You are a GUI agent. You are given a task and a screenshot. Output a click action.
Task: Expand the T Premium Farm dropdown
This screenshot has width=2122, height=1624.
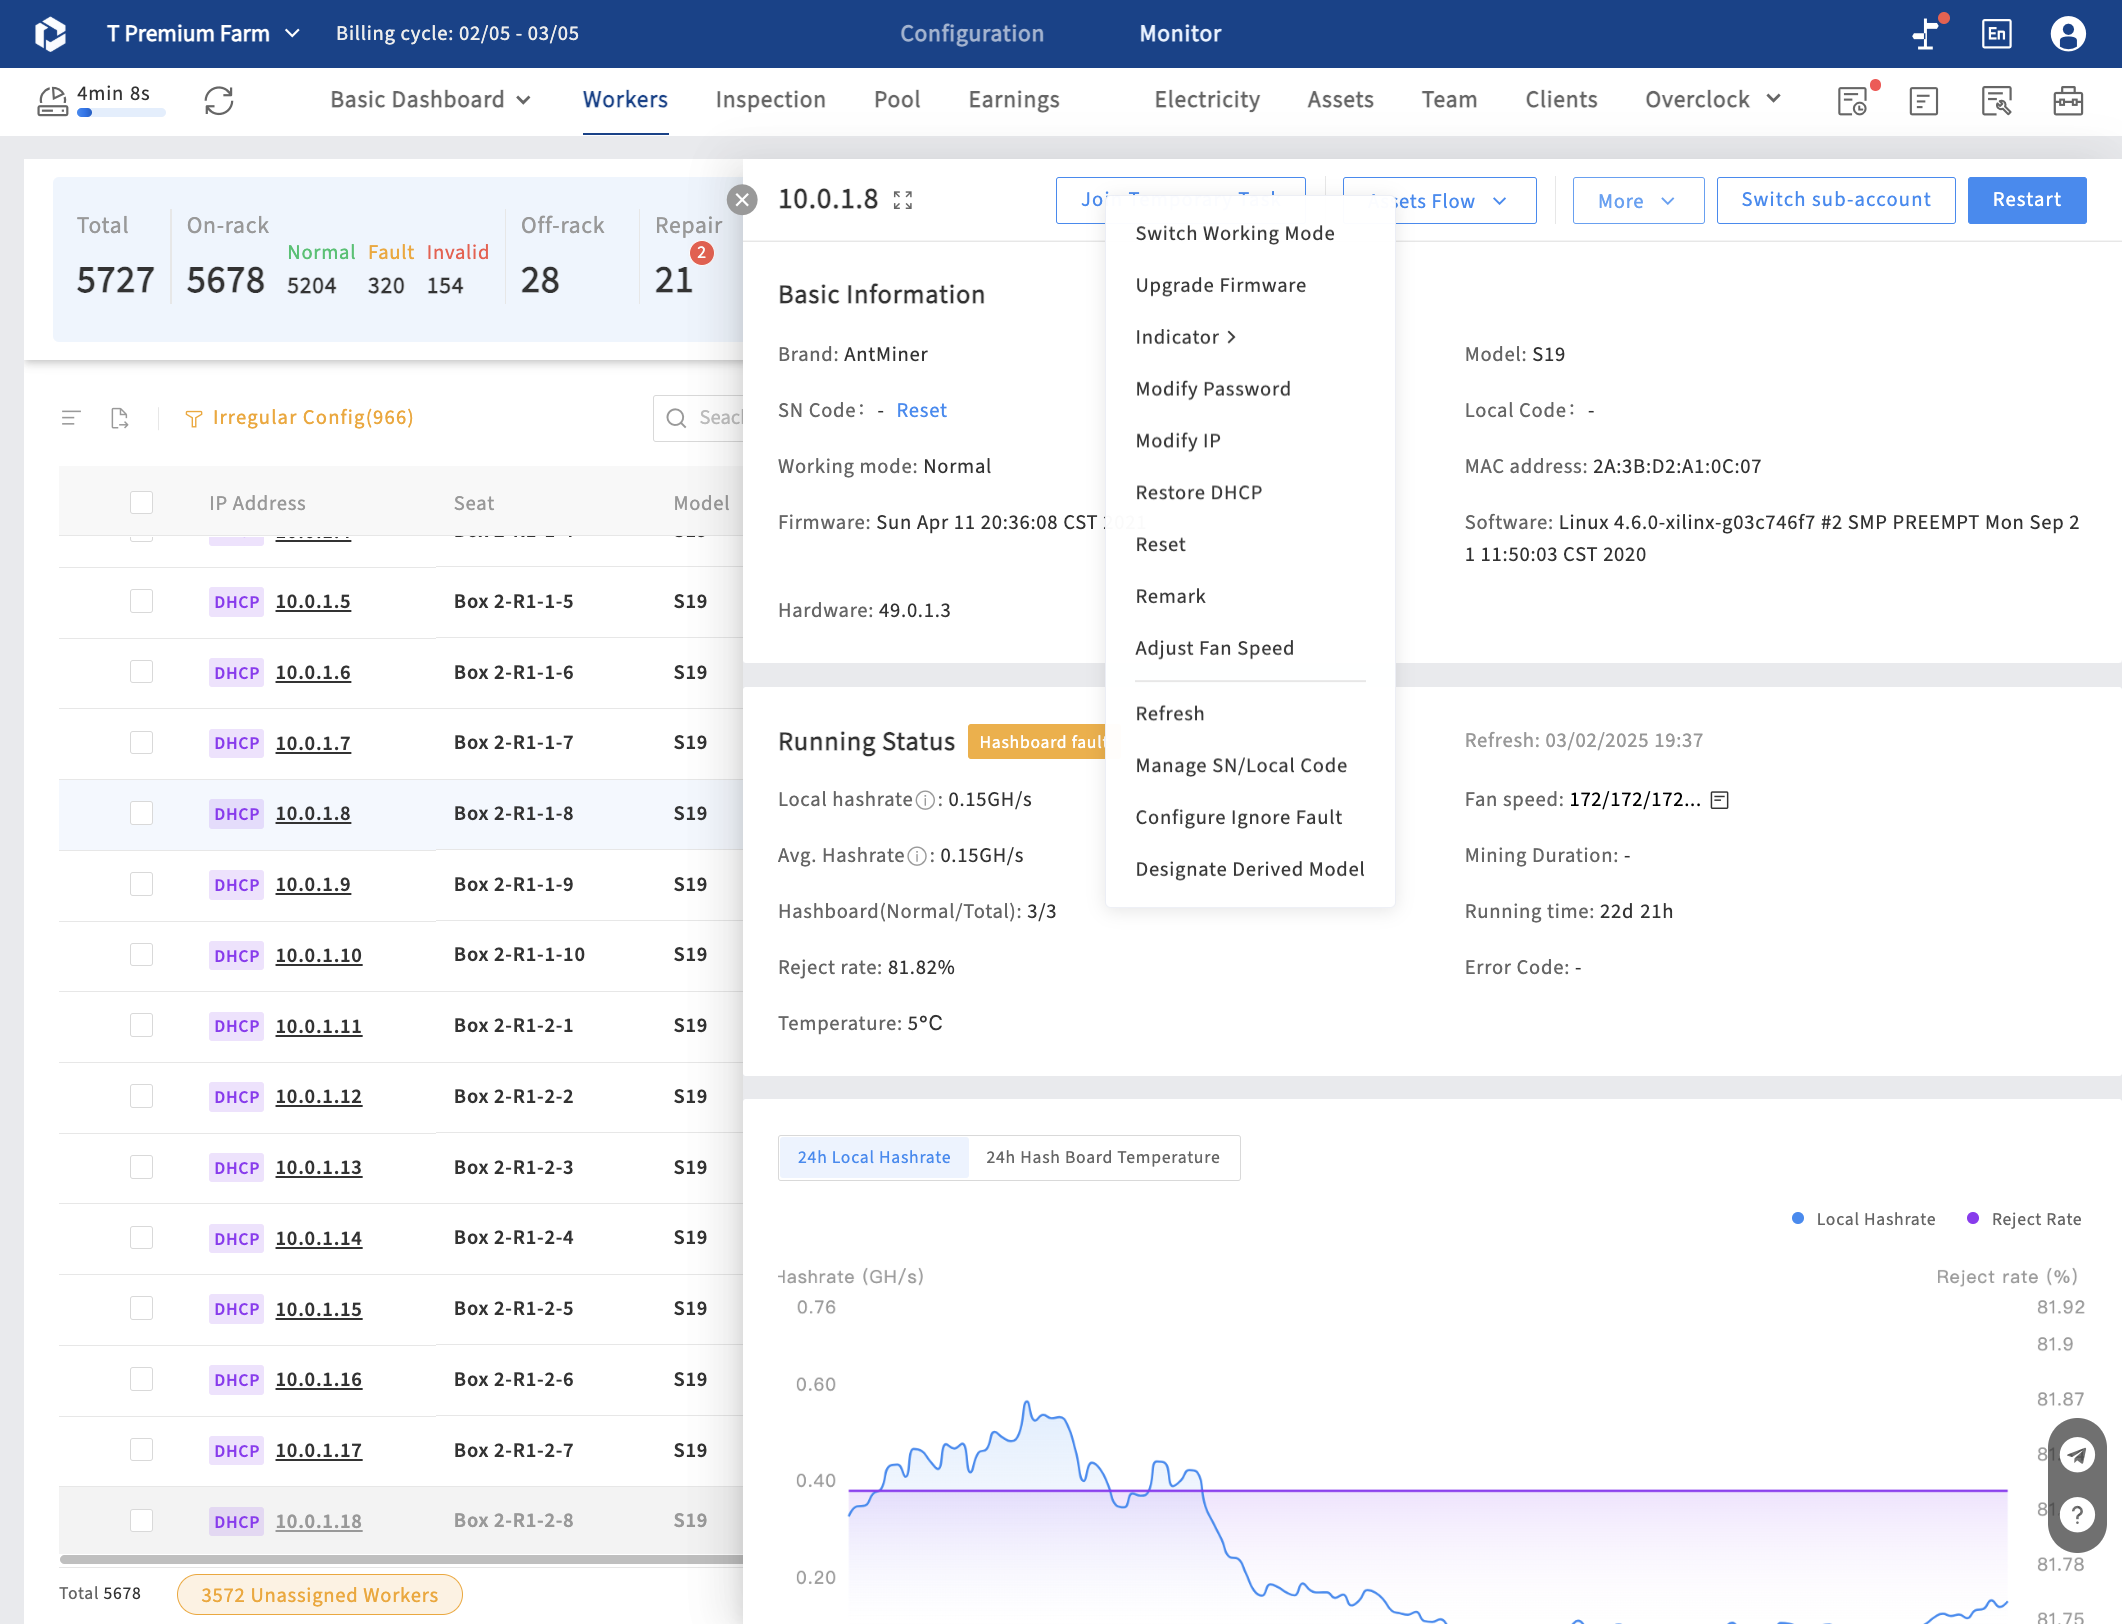tap(203, 34)
